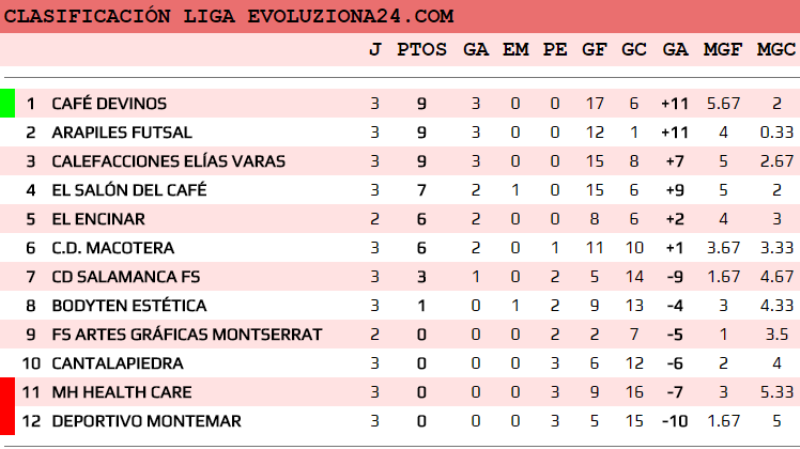Click the green marker beside position 1
The width and height of the screenshot is (800, 449).
click(x=7, y=103)
